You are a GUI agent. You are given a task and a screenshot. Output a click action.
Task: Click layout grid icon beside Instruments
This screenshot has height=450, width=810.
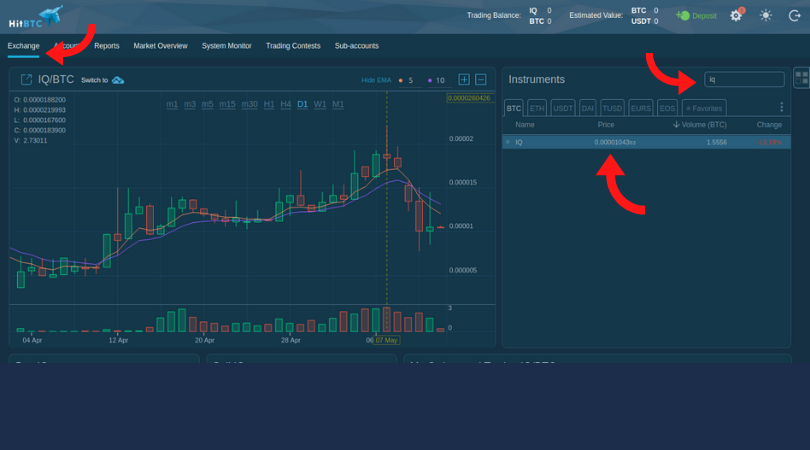[x=802, y=78]
